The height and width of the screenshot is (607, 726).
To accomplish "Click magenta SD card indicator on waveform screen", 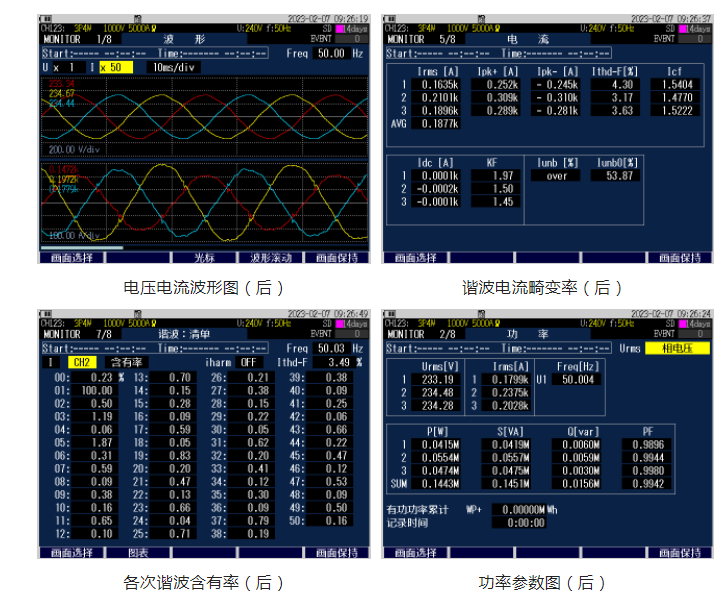I will tap(343, 29).
